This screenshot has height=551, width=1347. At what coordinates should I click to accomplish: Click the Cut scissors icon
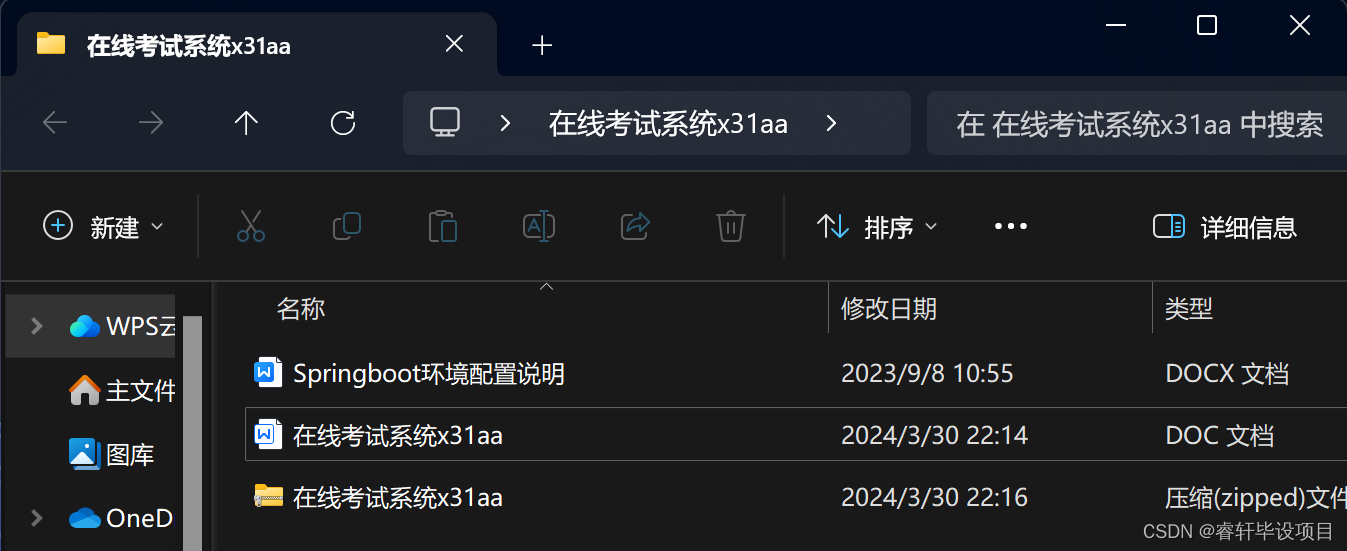tap(251, 227)
